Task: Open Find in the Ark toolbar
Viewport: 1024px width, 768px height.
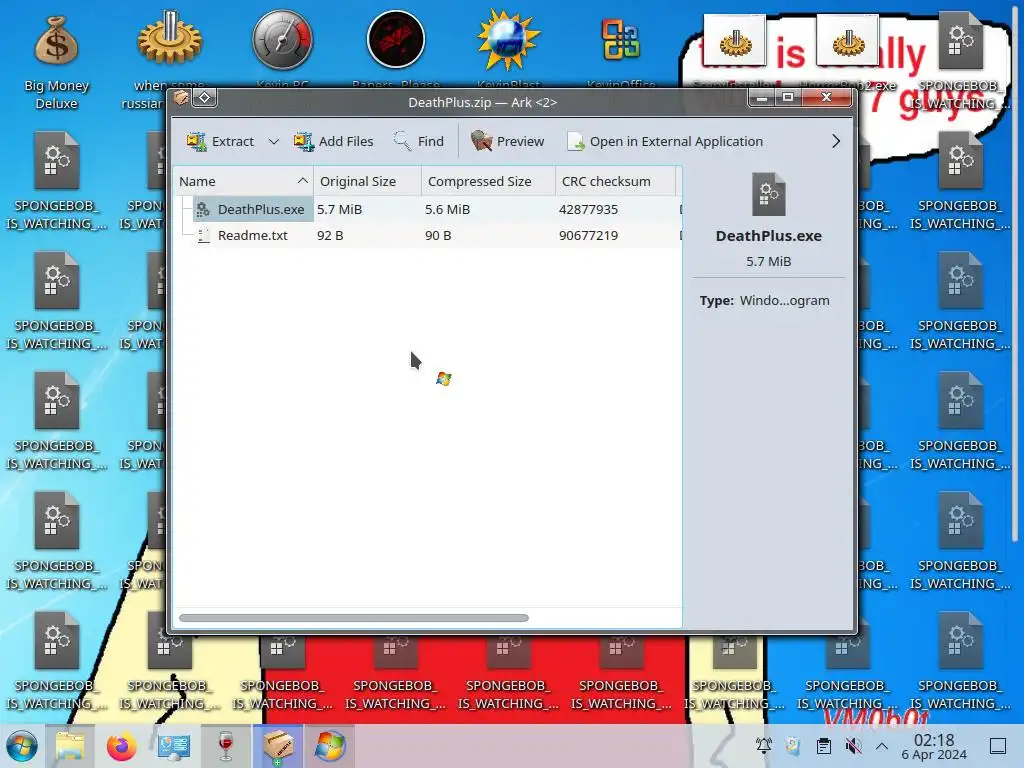Action: click(x=419, y=141)
